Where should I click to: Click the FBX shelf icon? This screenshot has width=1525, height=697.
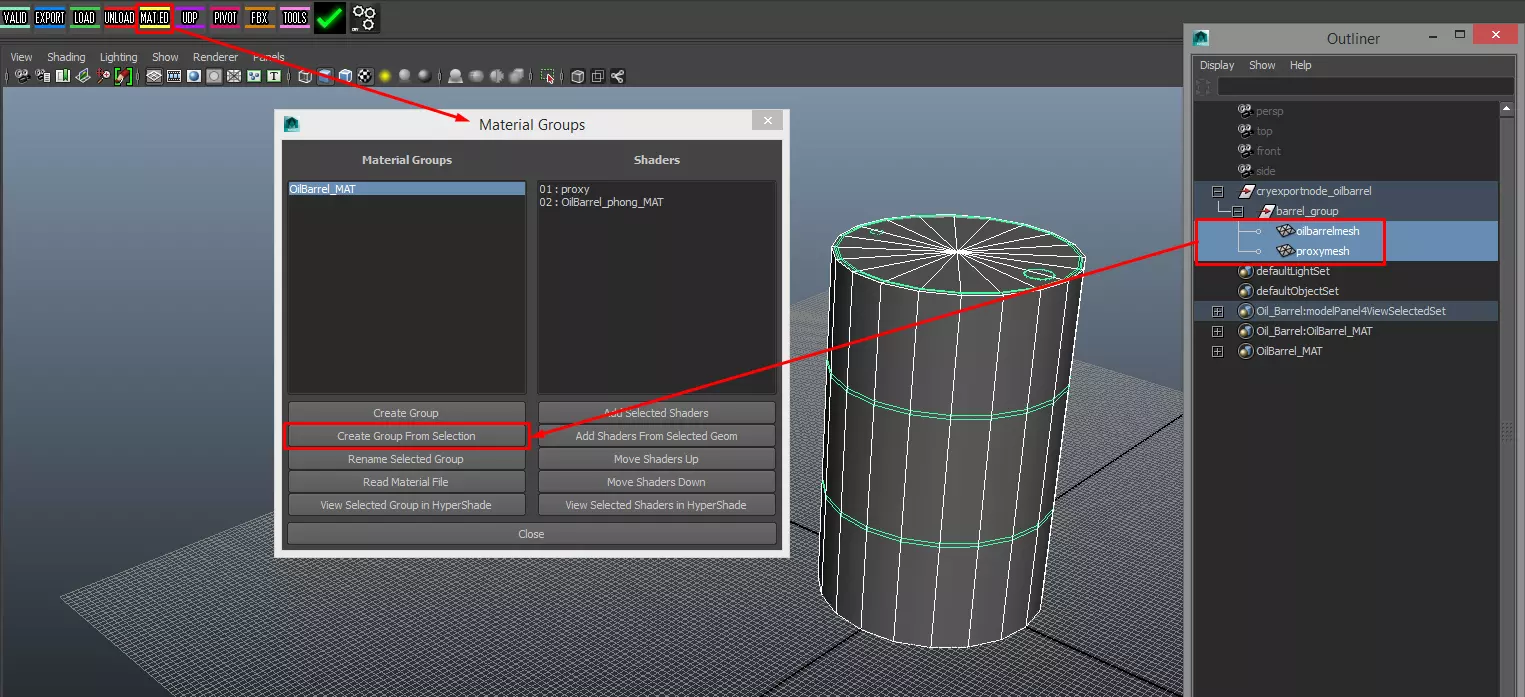260,17
